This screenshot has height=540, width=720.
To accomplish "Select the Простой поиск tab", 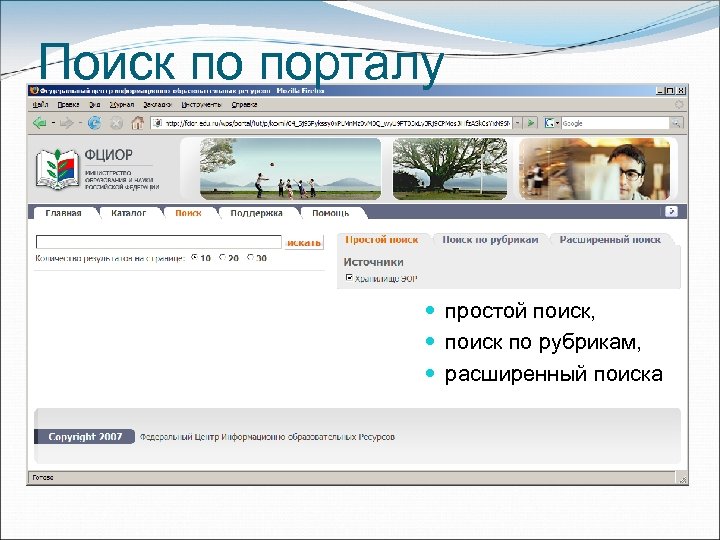I will (382, 240).
